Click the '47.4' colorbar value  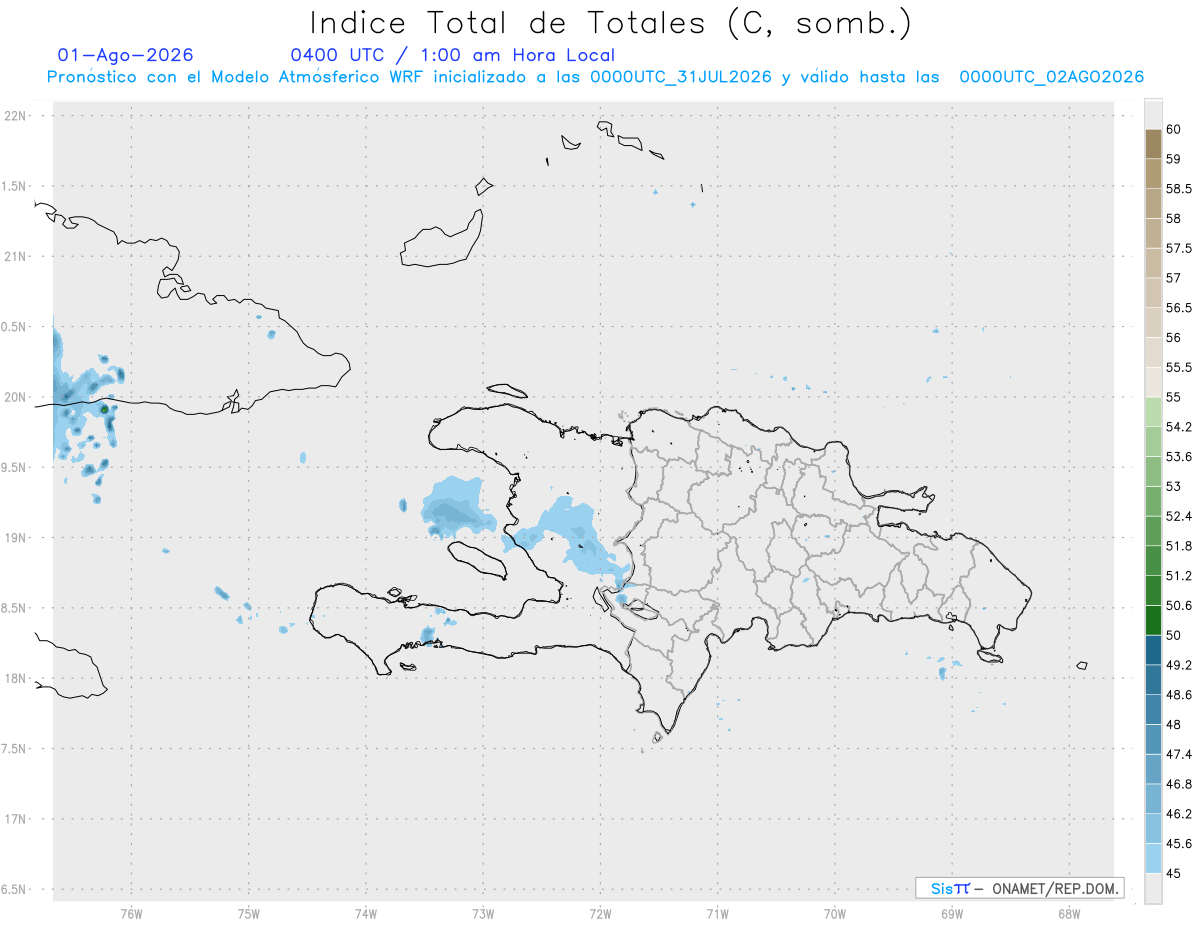pyautogui.click(x=1178, y=754)
